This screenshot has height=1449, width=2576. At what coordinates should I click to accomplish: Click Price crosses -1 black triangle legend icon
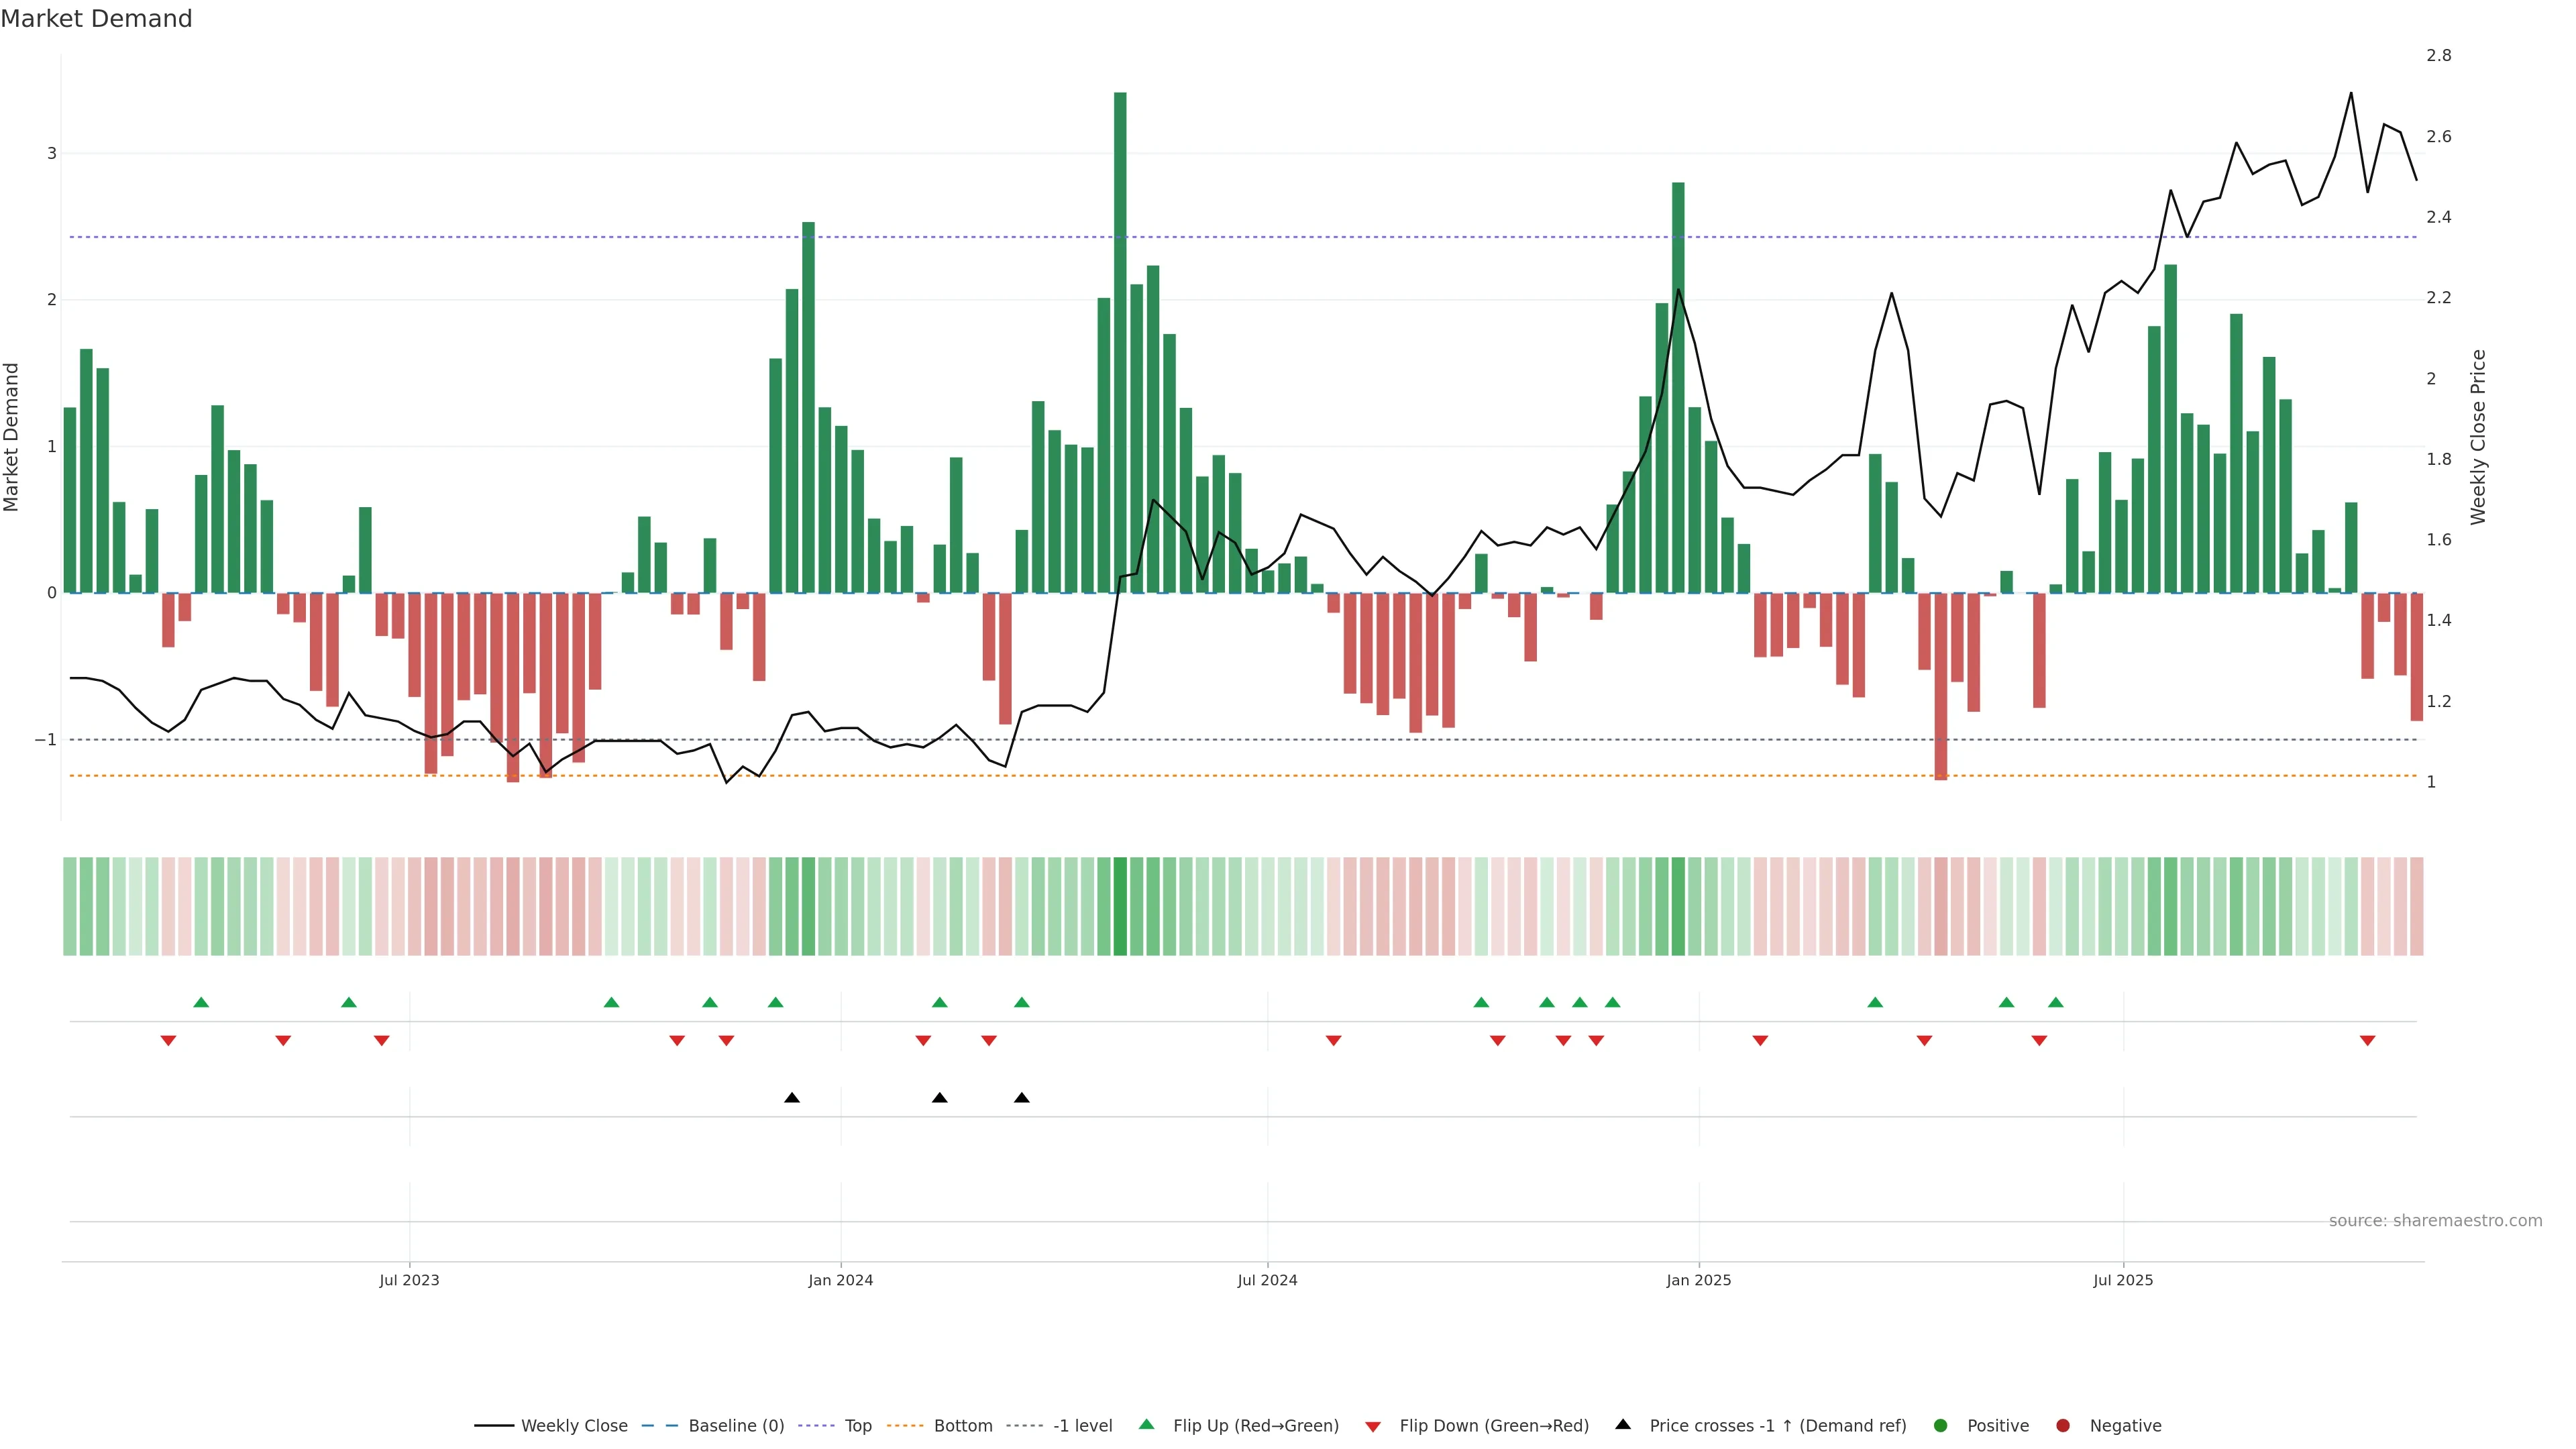(x=1623, y=1424)
